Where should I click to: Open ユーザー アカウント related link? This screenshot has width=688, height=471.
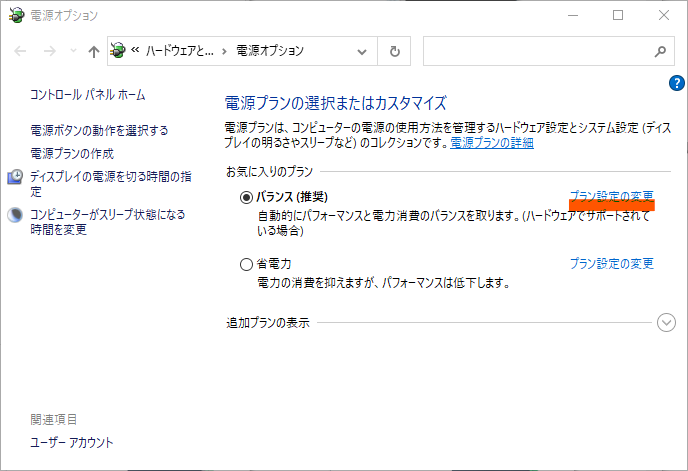pyautogui.click(x=72, y=442)
